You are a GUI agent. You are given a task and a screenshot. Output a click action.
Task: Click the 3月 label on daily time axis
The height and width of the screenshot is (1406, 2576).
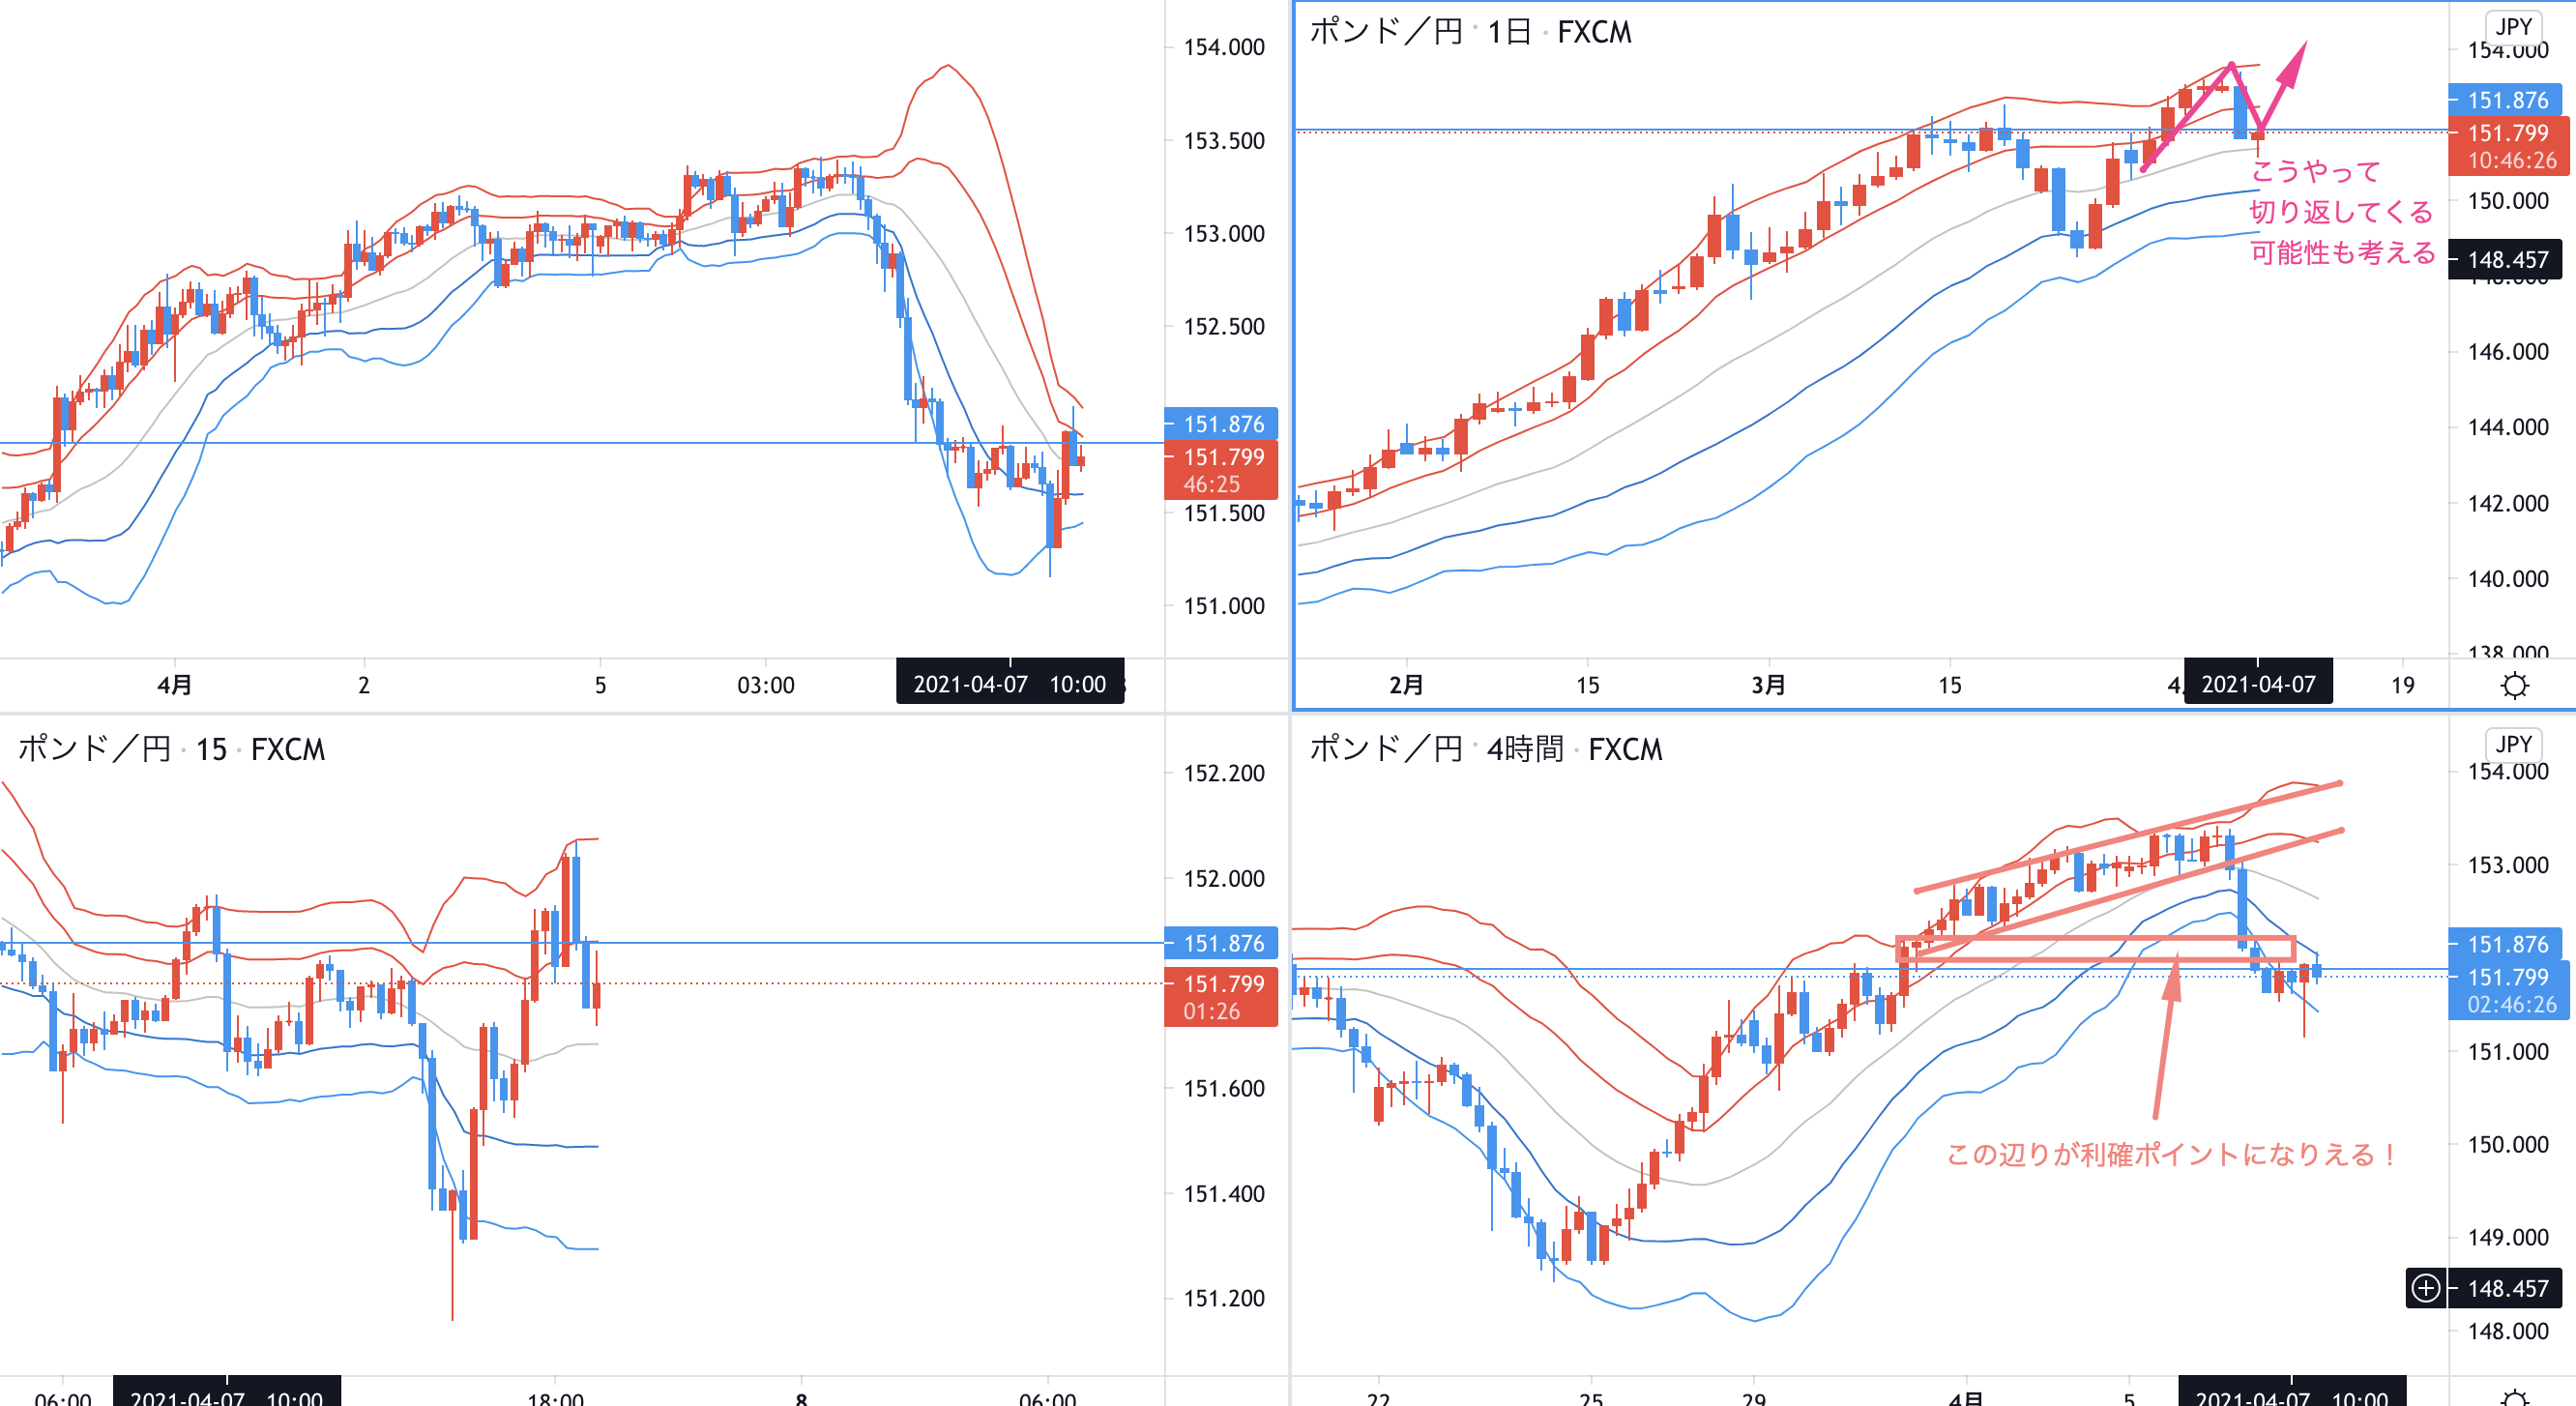click(x=1767, y=685)
